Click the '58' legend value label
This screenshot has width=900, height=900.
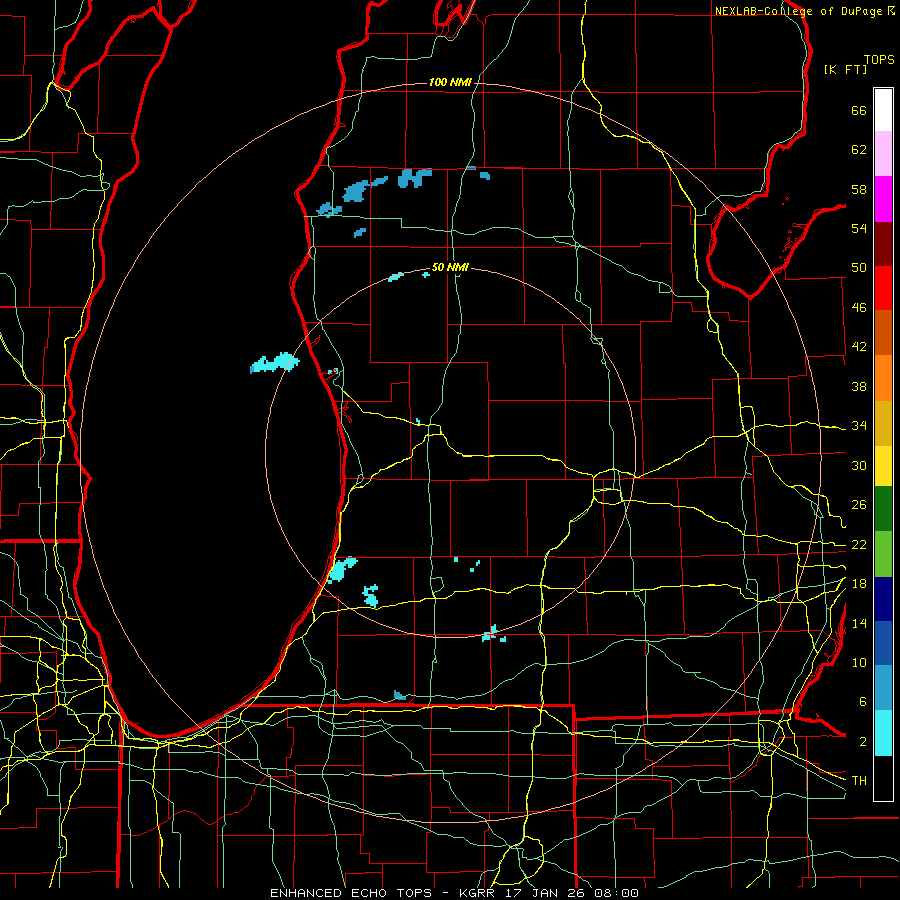pos(859,189)
